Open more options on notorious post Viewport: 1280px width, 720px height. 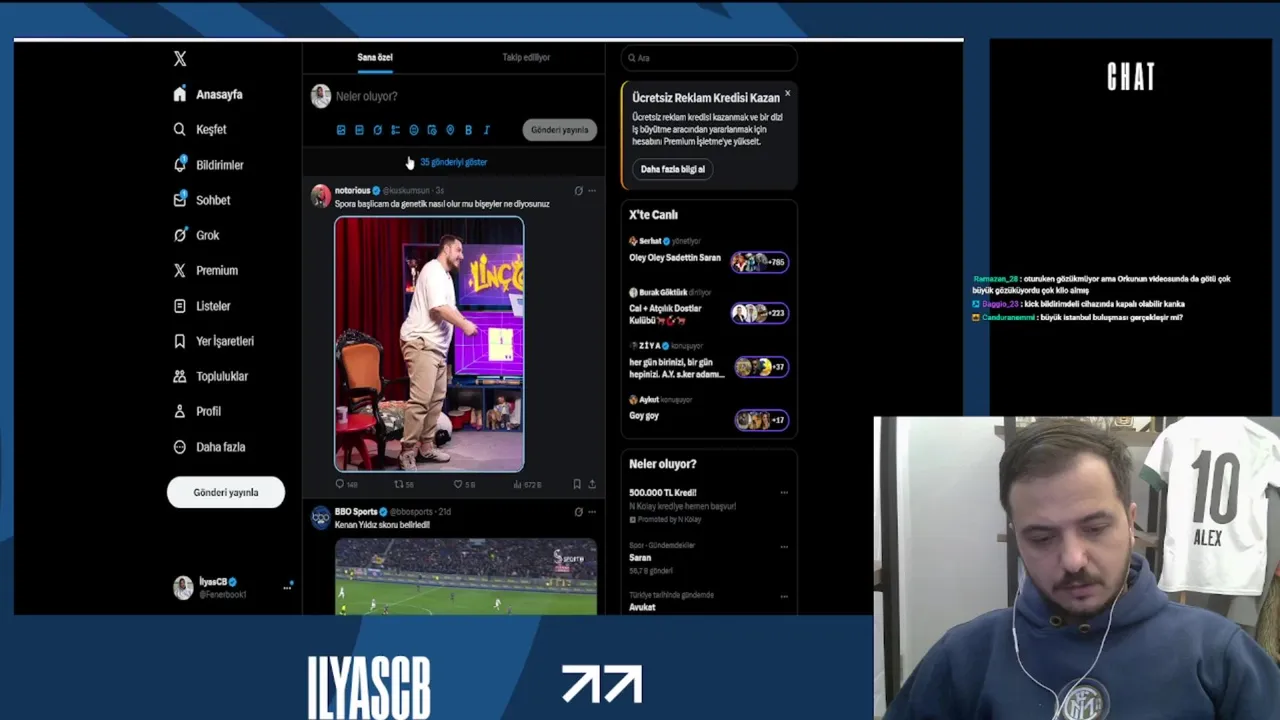point(592,190)
